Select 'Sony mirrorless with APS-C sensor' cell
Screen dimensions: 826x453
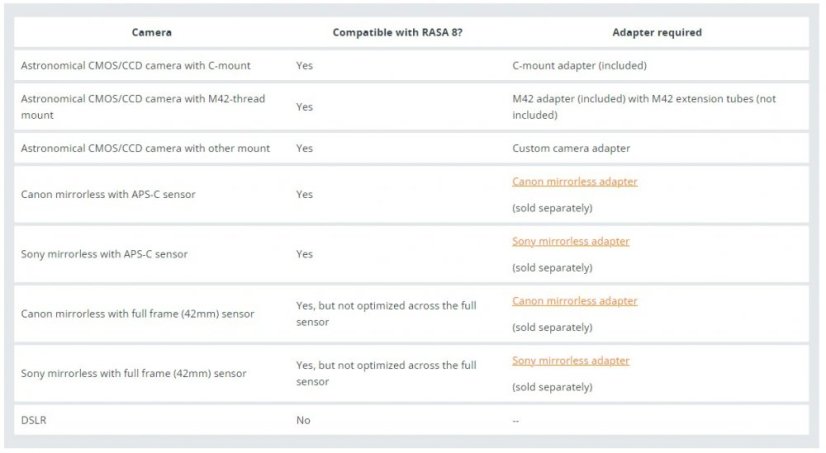tap(104, 254)
